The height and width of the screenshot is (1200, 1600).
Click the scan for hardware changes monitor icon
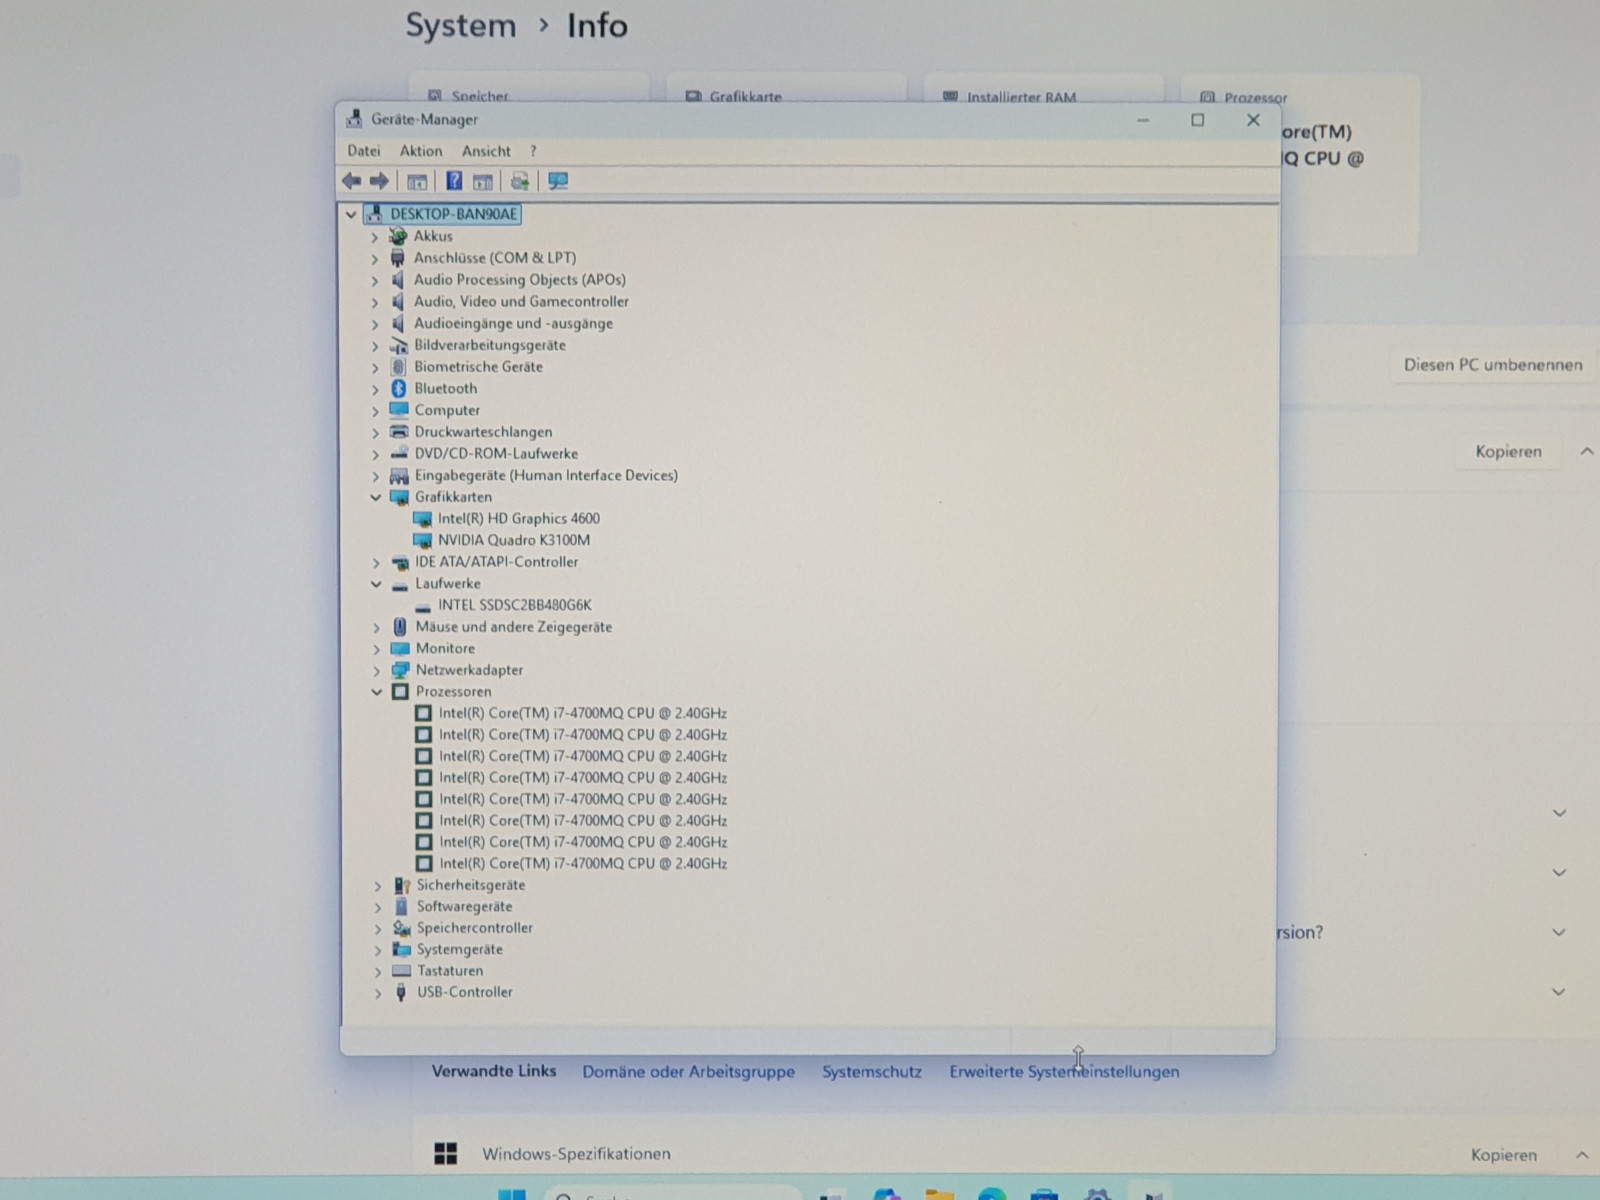[x=558, y=181]
